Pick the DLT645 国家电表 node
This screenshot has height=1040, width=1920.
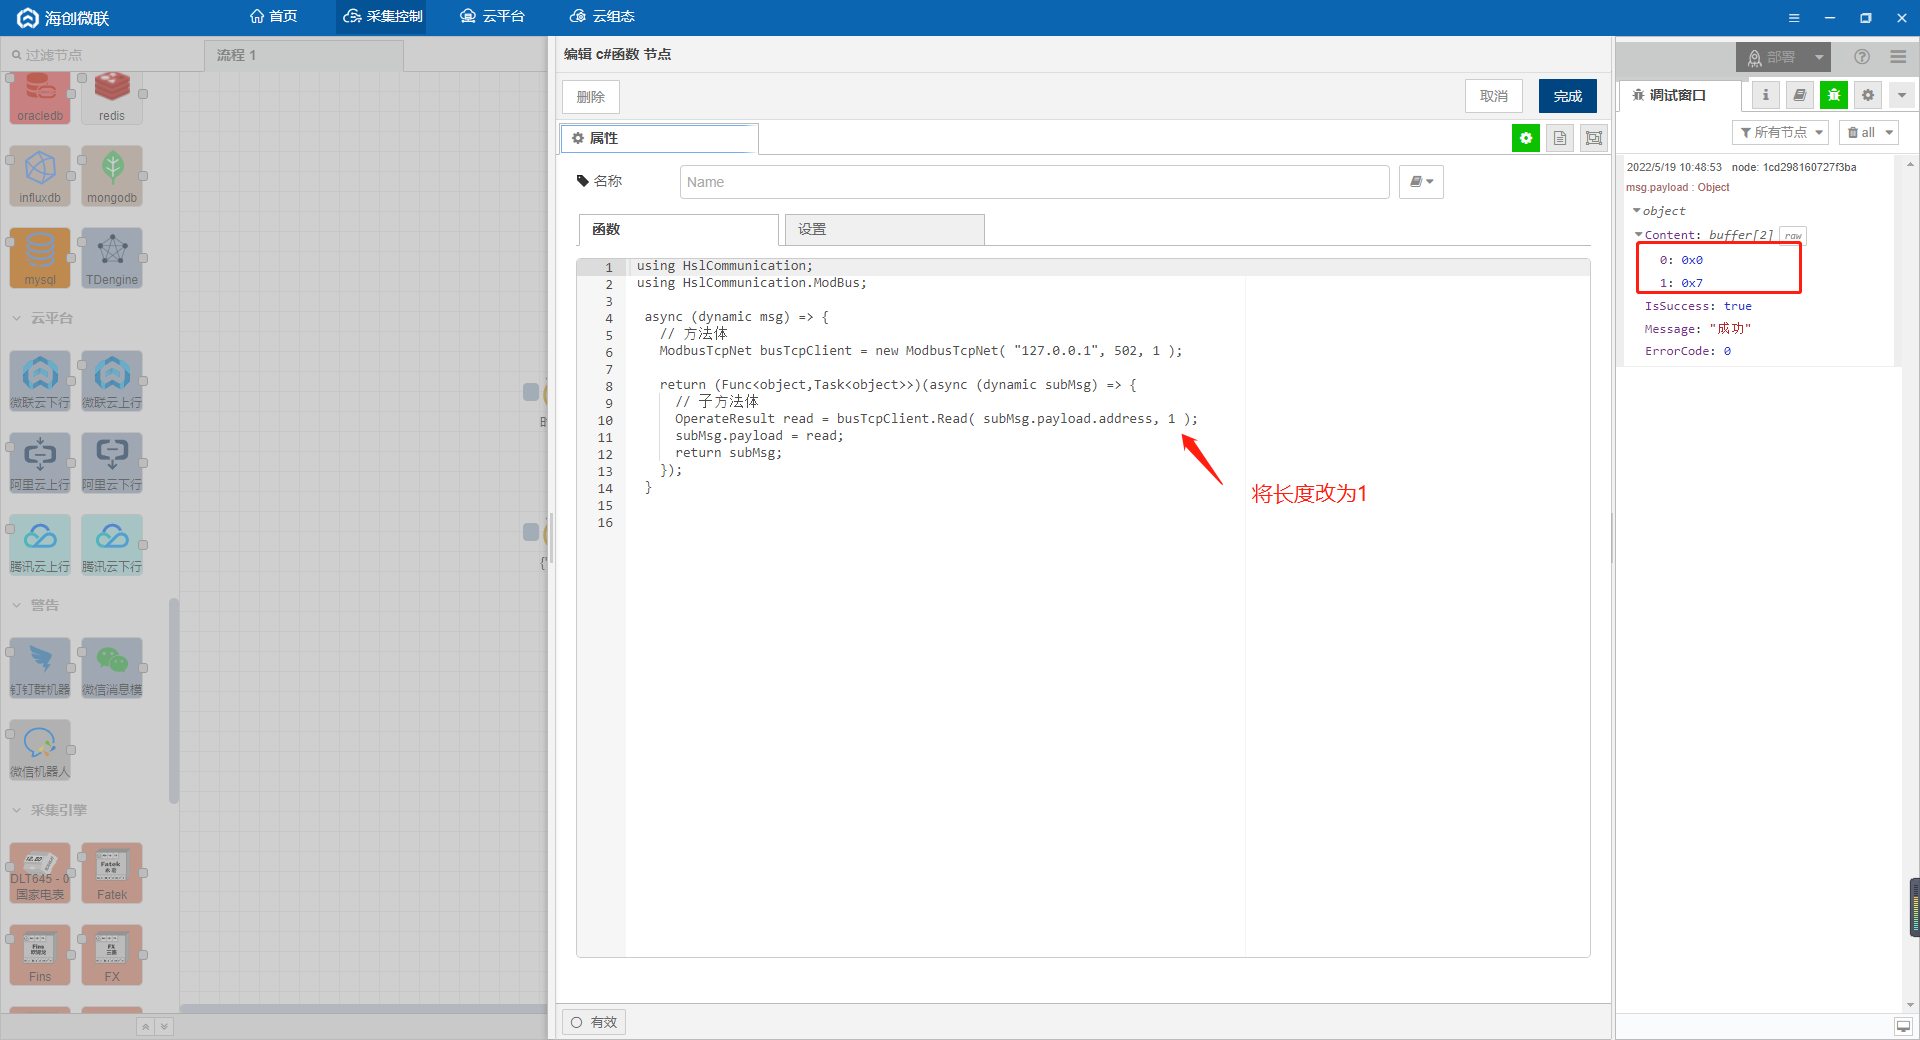click(x=40, y=873)
